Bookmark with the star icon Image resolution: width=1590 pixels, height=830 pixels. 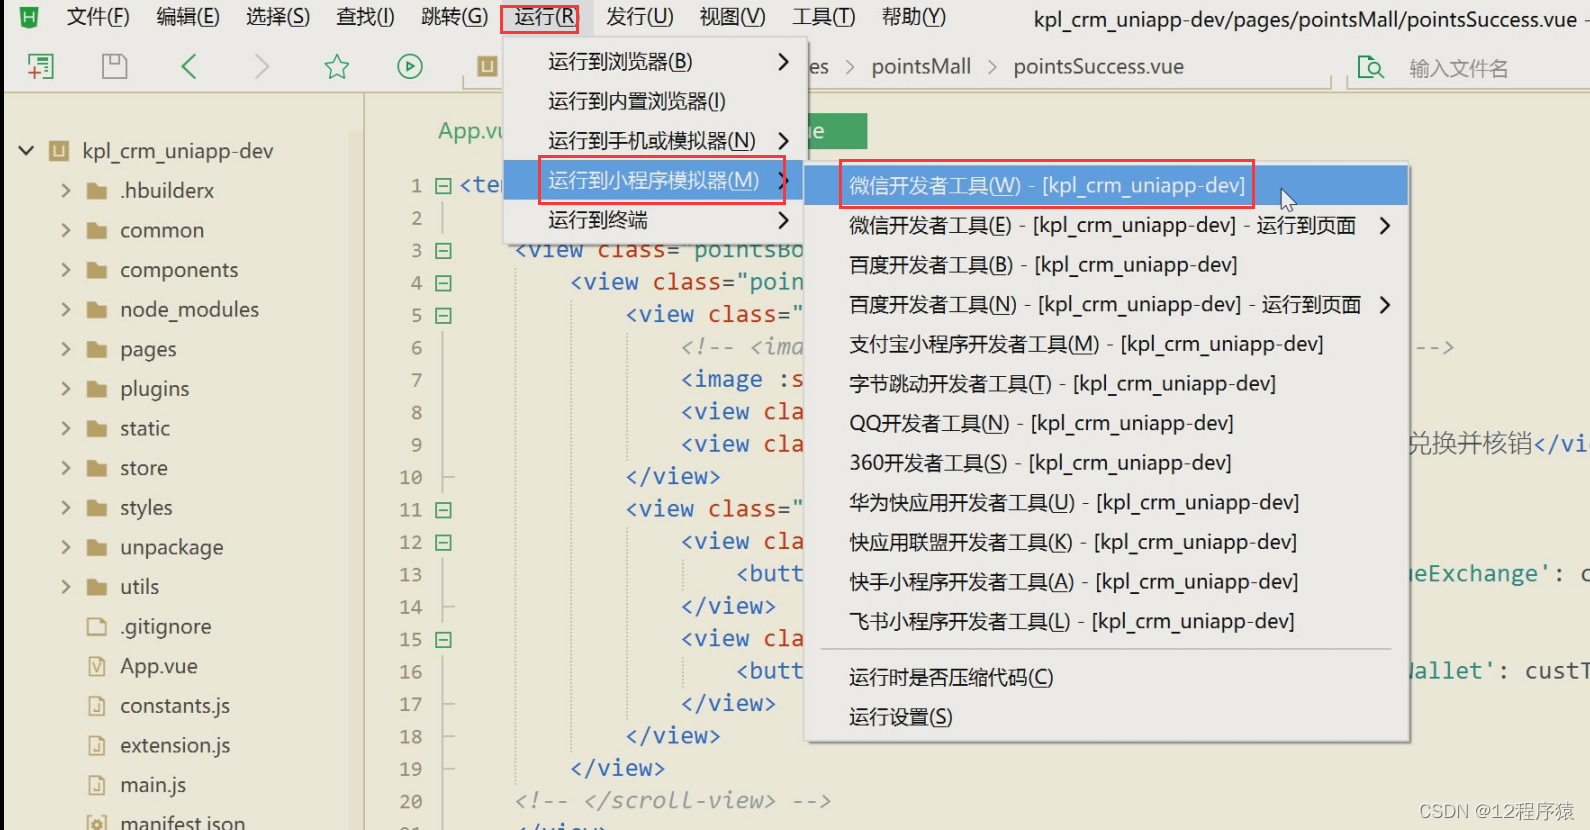point(337,67)
